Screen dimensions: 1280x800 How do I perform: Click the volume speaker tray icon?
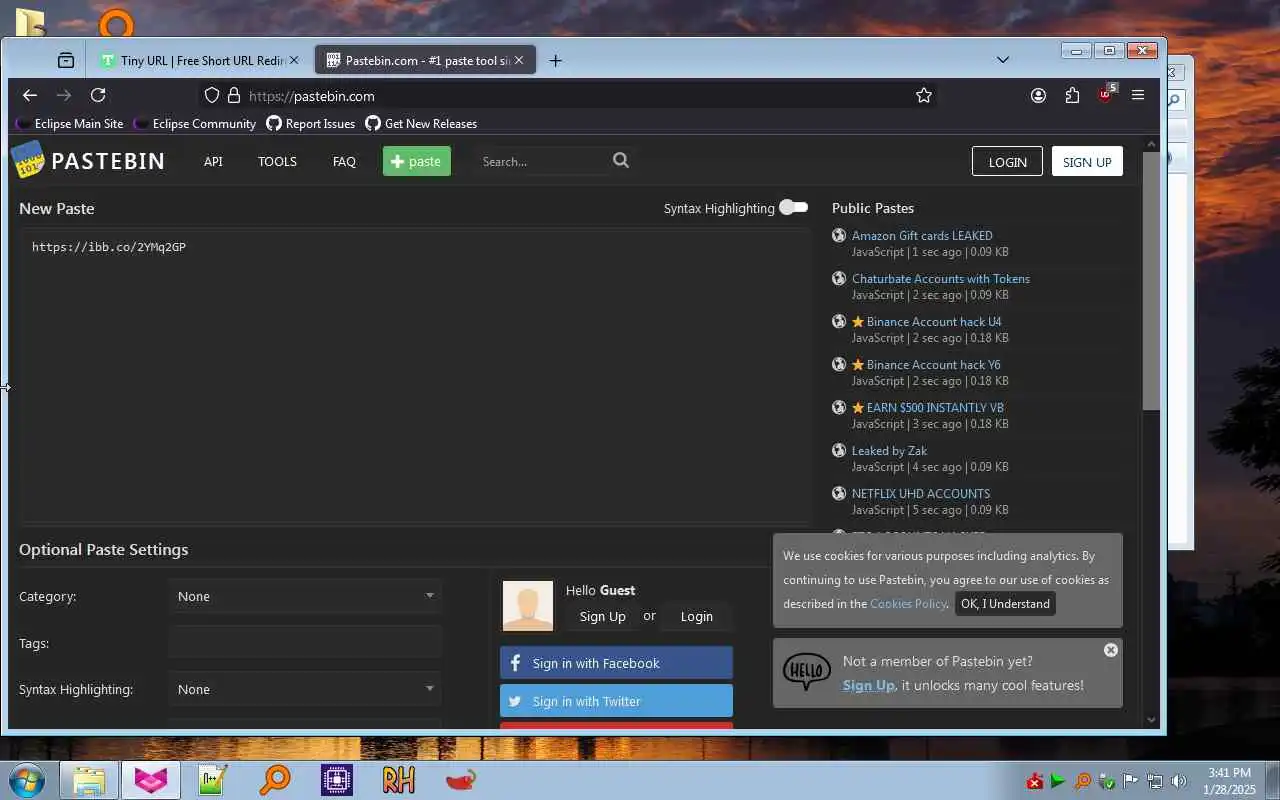(x=1179, y=781)
